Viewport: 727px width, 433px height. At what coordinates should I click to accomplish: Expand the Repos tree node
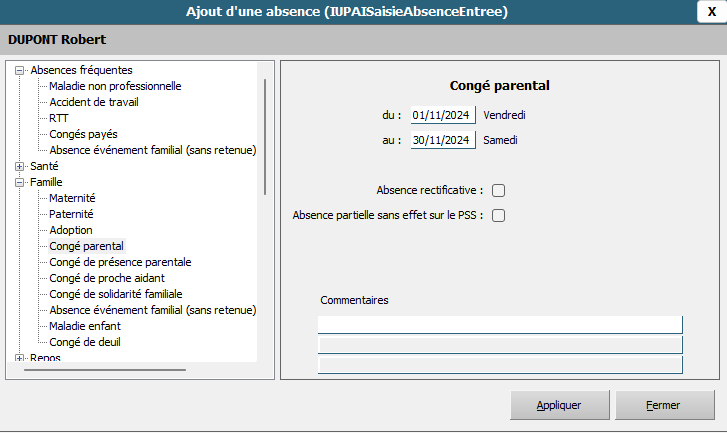pos(20,358)
